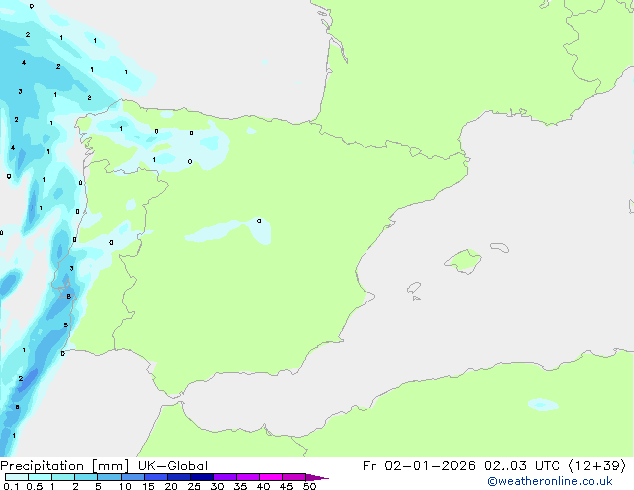Pick the 30–35 mm violet legend swatch
Viewport: 634px width, 490px height.
point(225,477)
